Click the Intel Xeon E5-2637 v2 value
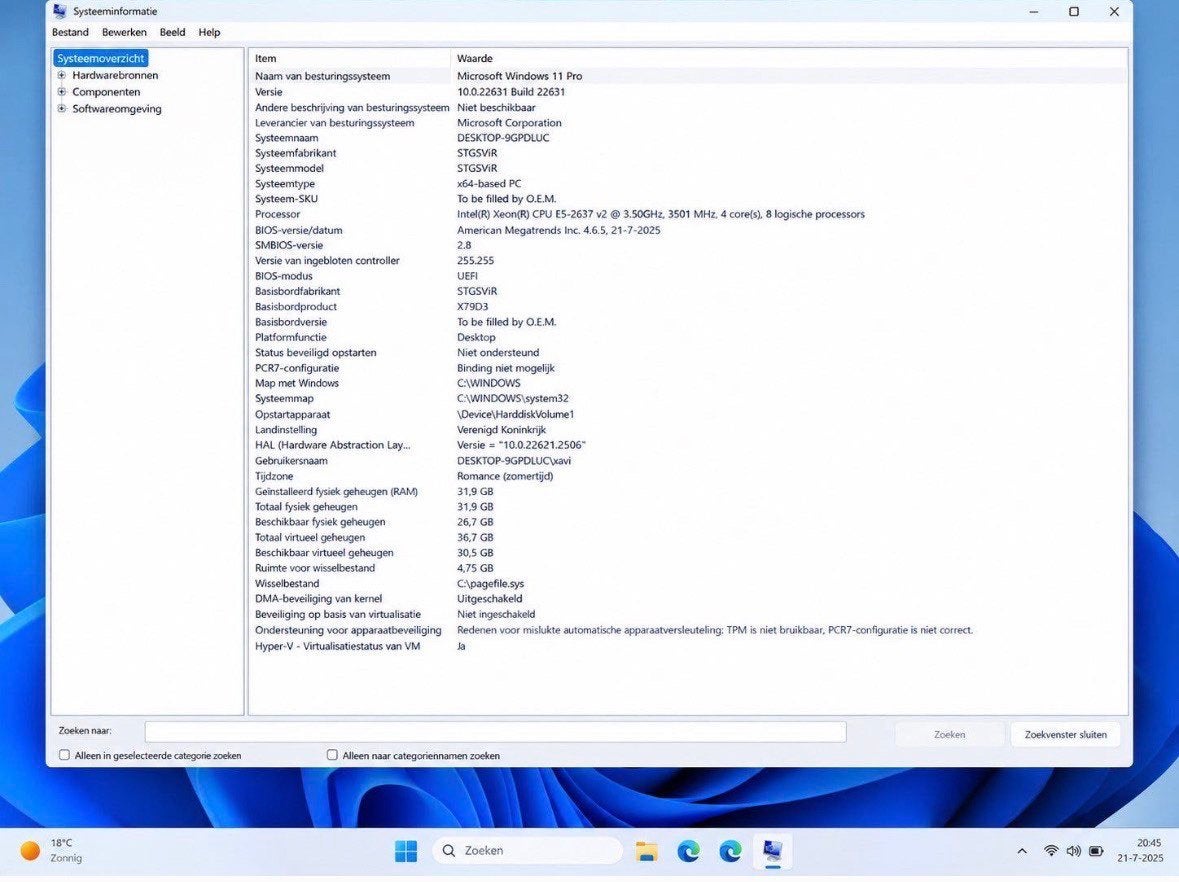Image resolution: width=1179 pixels, height=882 pixels. point(660,214)
